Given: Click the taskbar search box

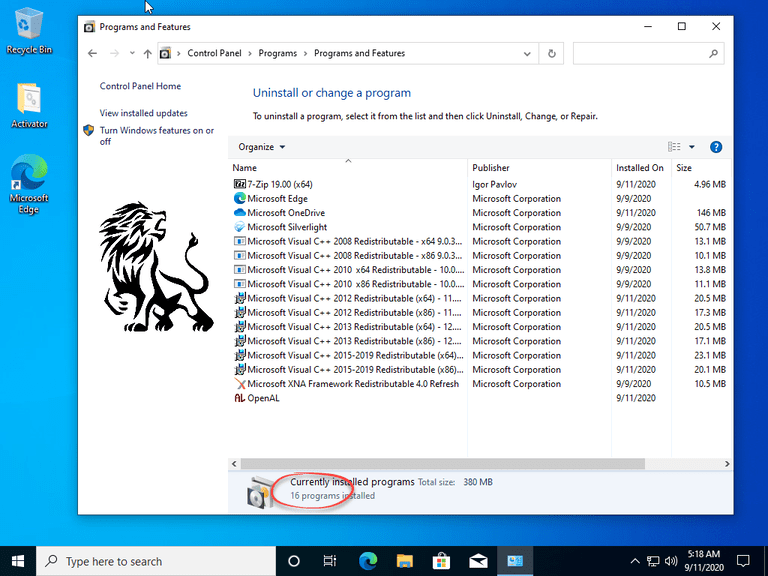Looking at the screenshot, I should pyautogui.click(x=156, y=561).
